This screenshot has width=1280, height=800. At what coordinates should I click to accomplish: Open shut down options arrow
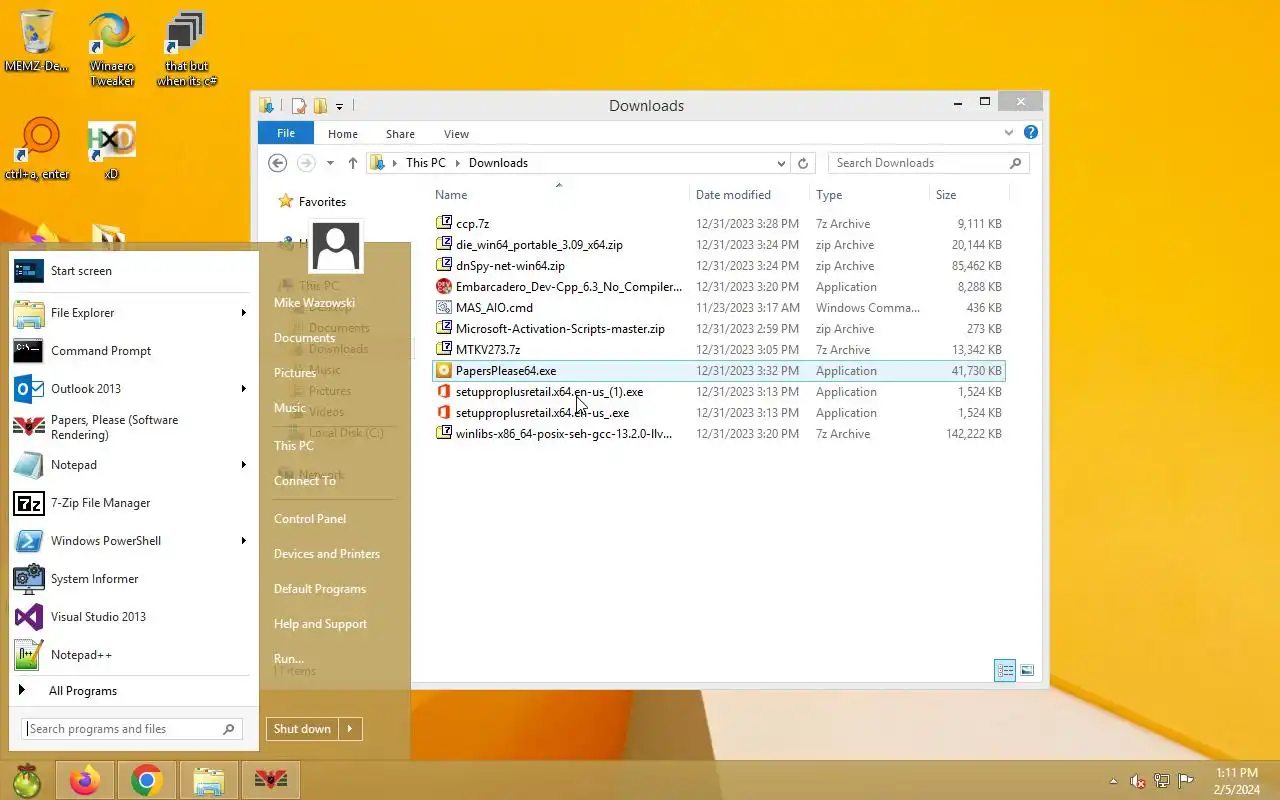tap(350, 729)
